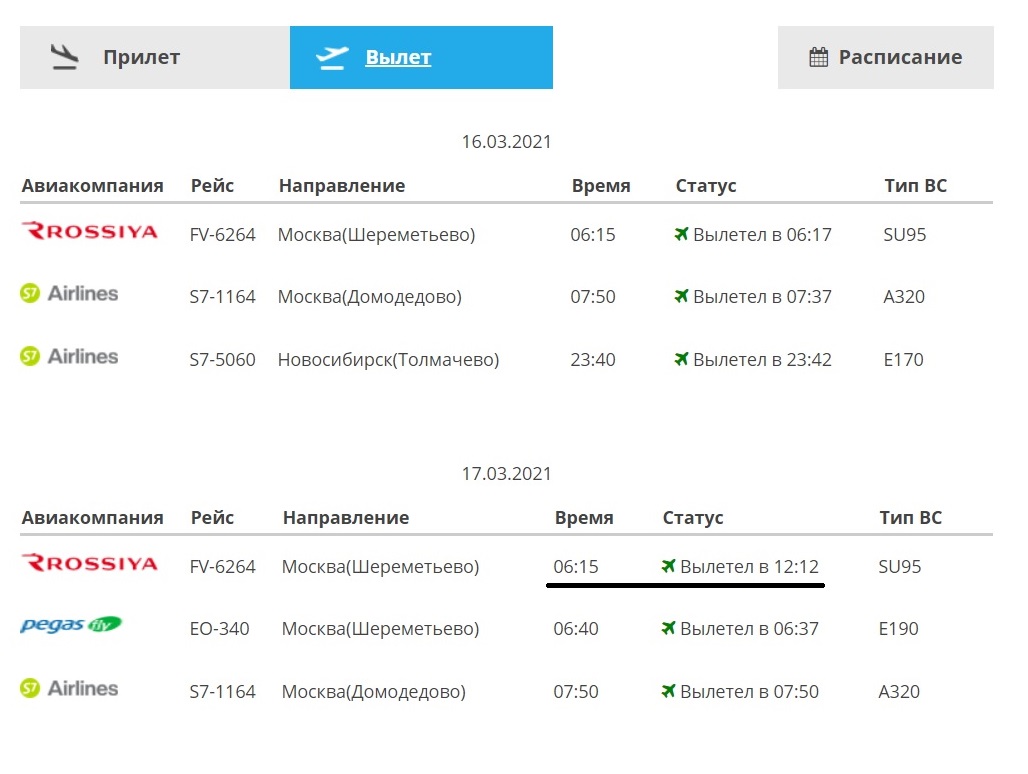Click Тип ВС header in the 17.03.2021 table

pos(911,518)
